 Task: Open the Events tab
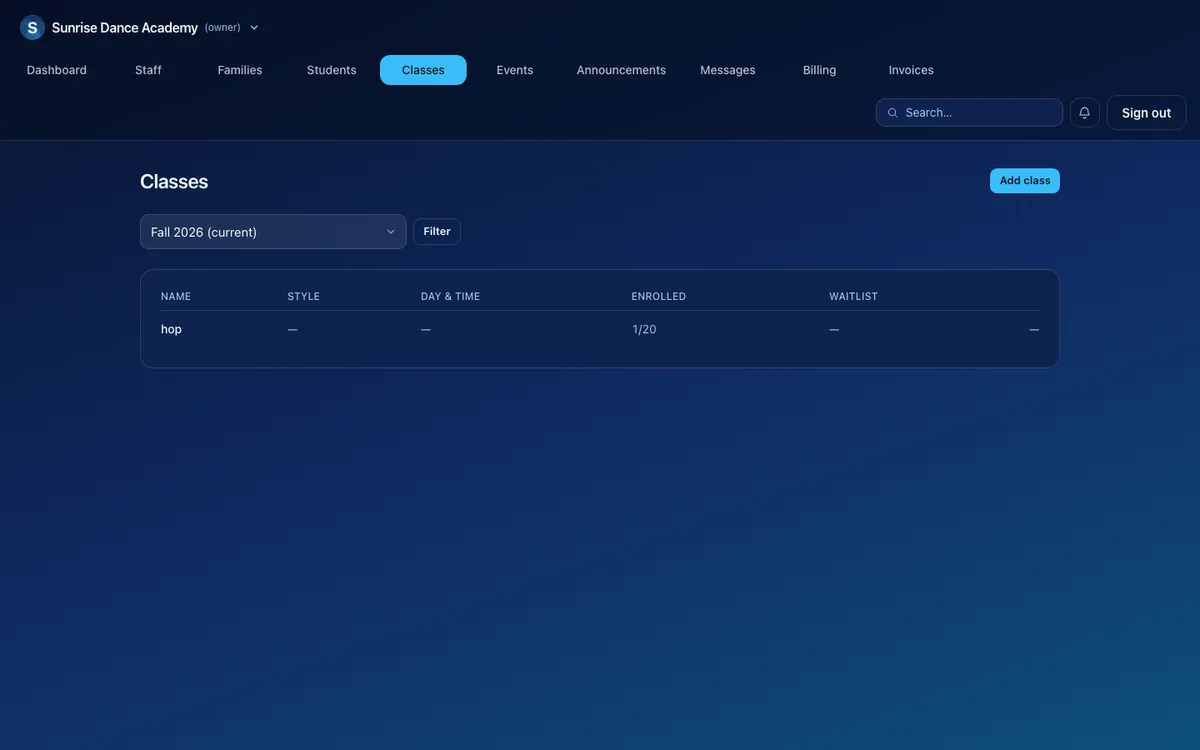click(x=515, y=70)
